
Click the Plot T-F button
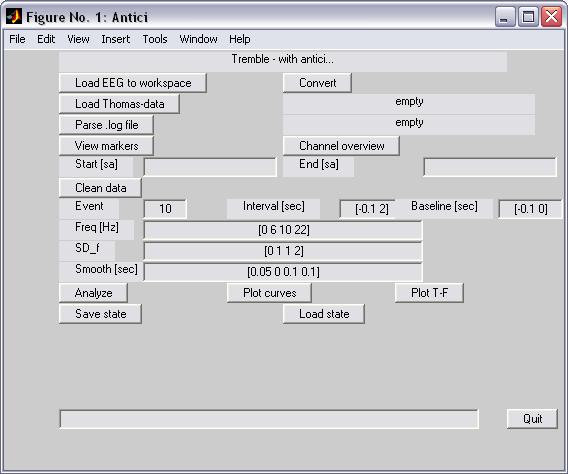(429, 293)
